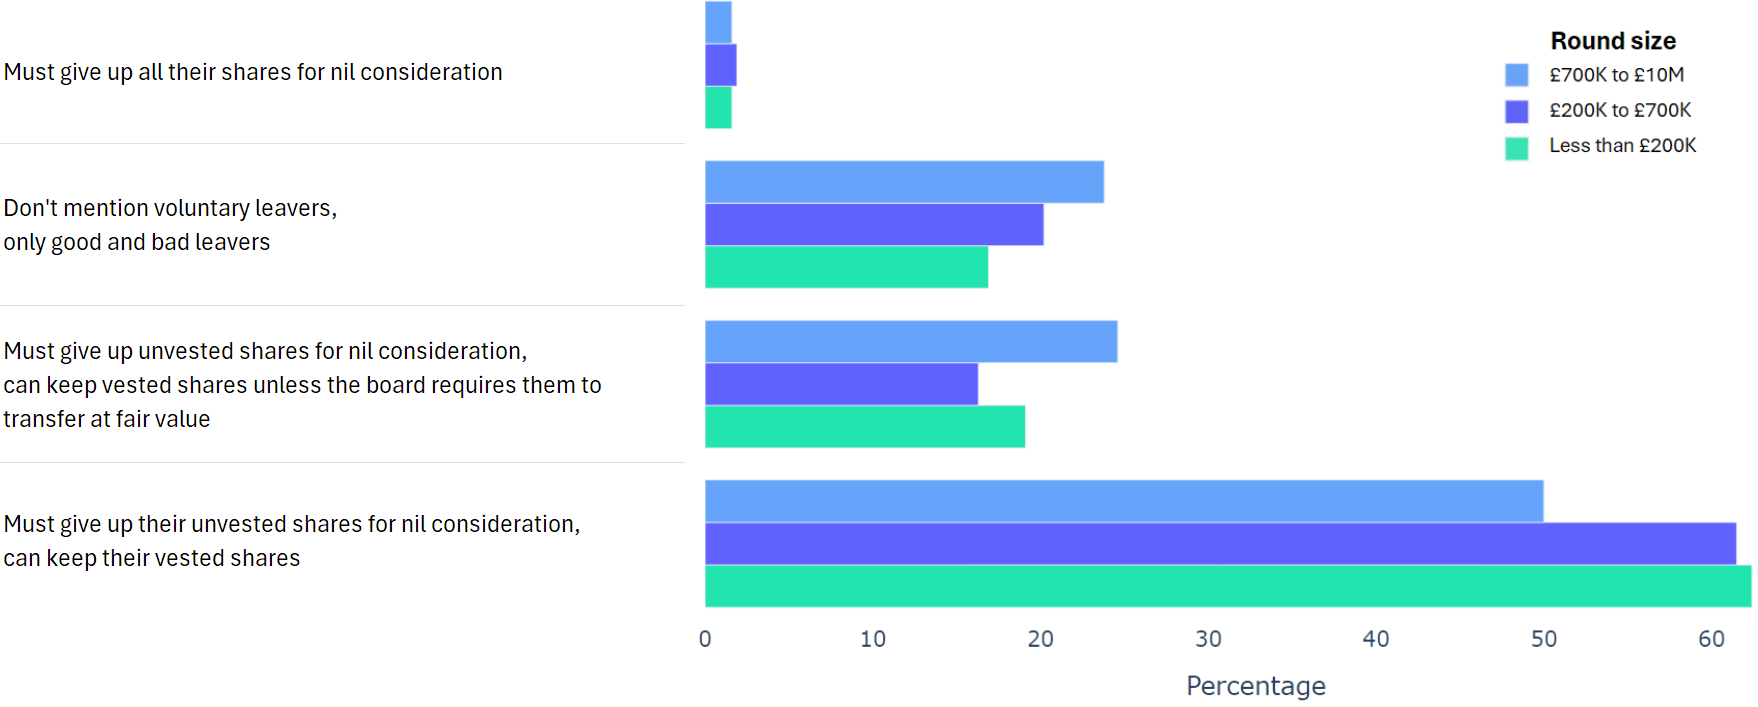Select the green bar in the 'Don't mention voluntary leavers' group

[x=846, y=267]
